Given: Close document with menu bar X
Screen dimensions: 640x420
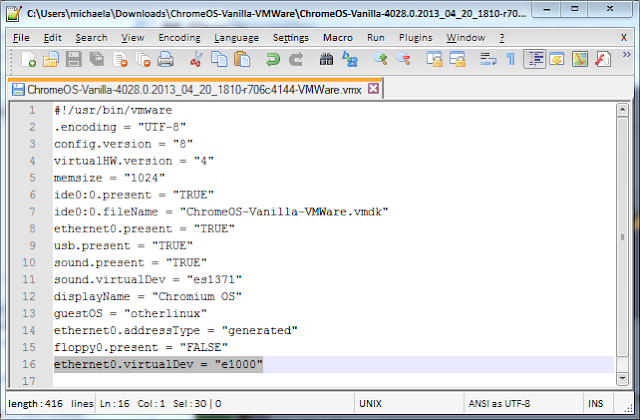Looking at the screenshot, I should coord(624,38).
